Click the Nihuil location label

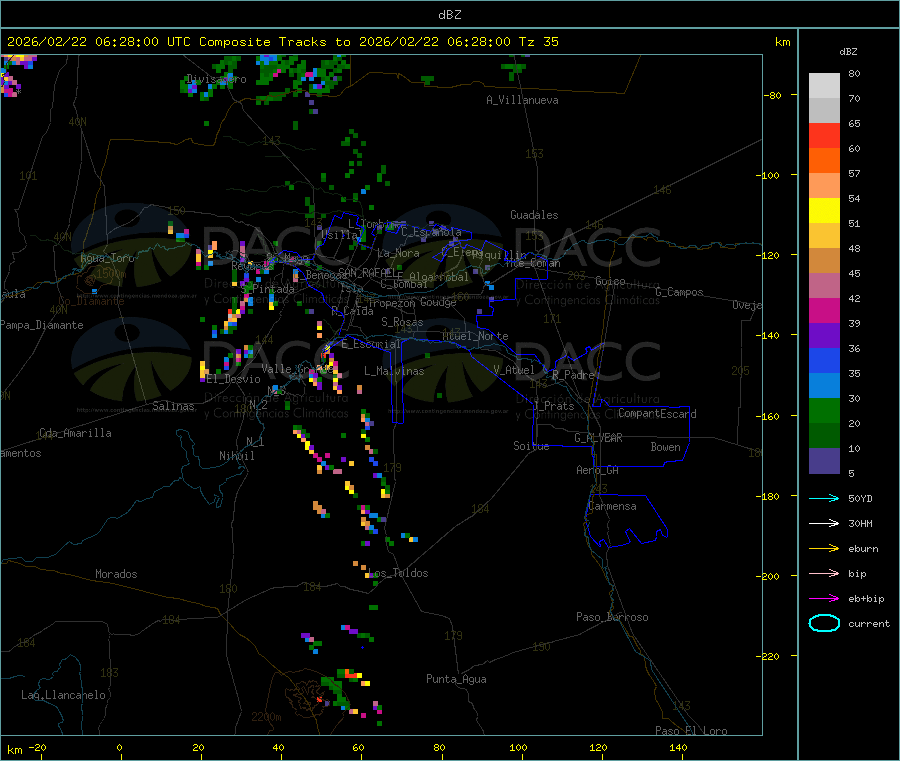[236, 456]
